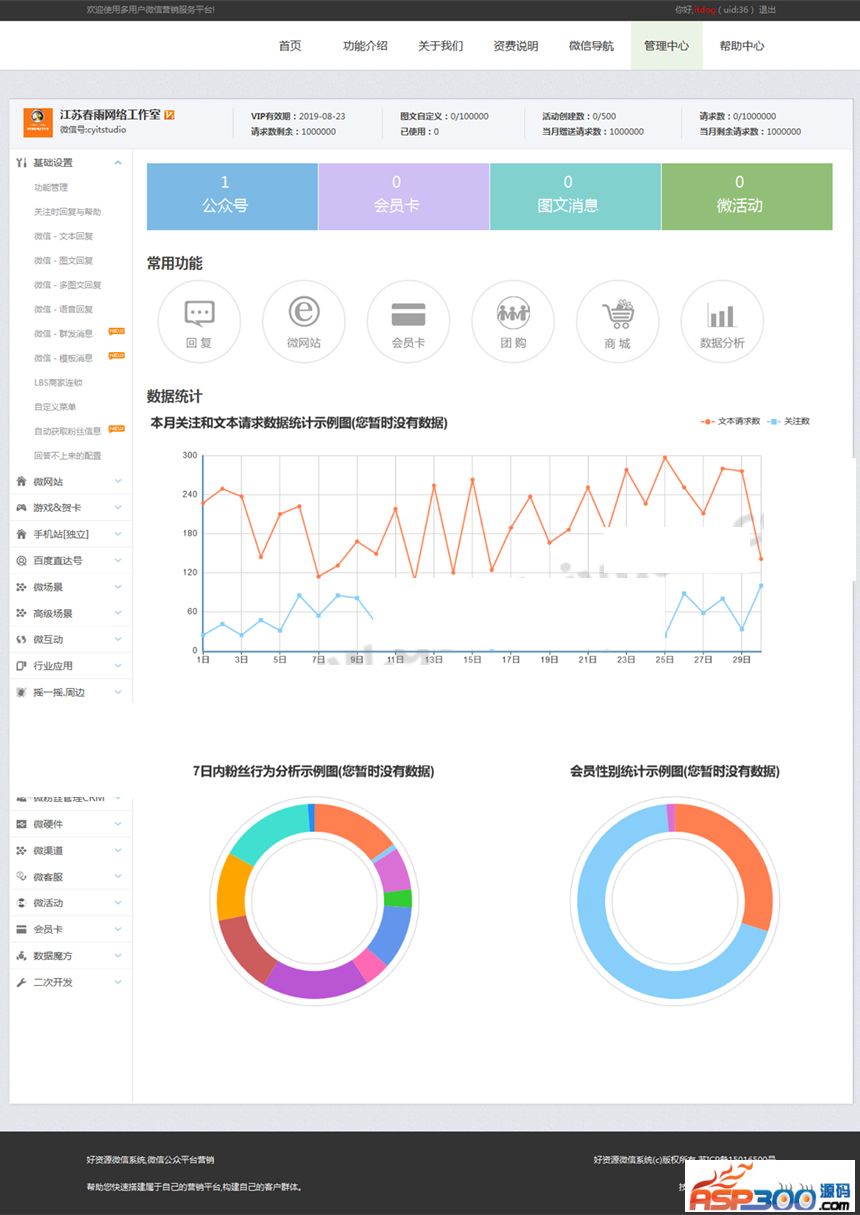Viewport: 860px width, 1215px height.
Task: Open the 团购 group-buy icon
Action: 513,321
